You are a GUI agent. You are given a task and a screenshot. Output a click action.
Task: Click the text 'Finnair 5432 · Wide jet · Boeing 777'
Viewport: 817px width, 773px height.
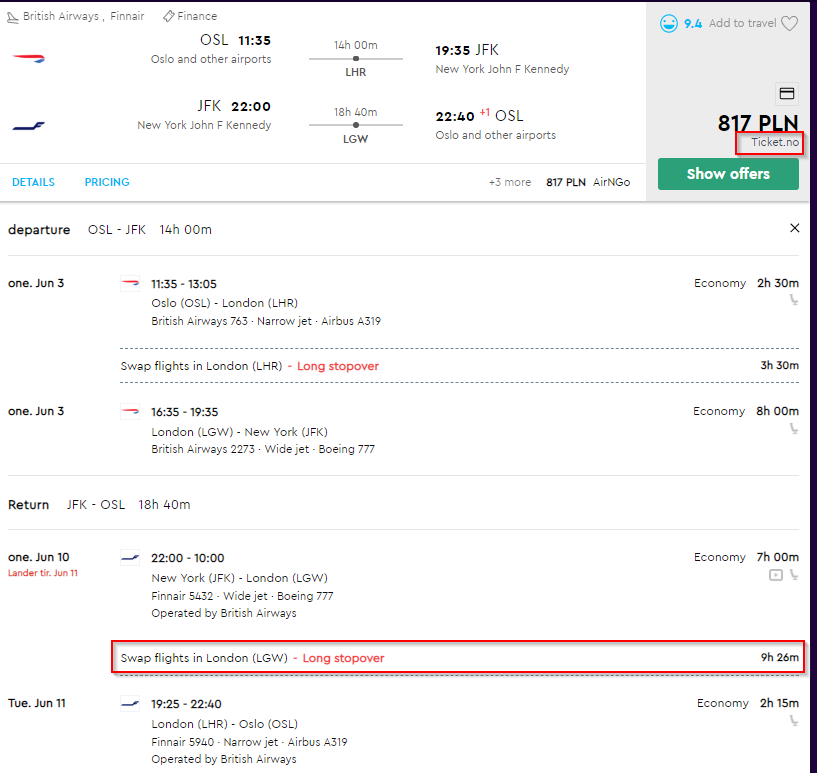click(x=242, y=596)
